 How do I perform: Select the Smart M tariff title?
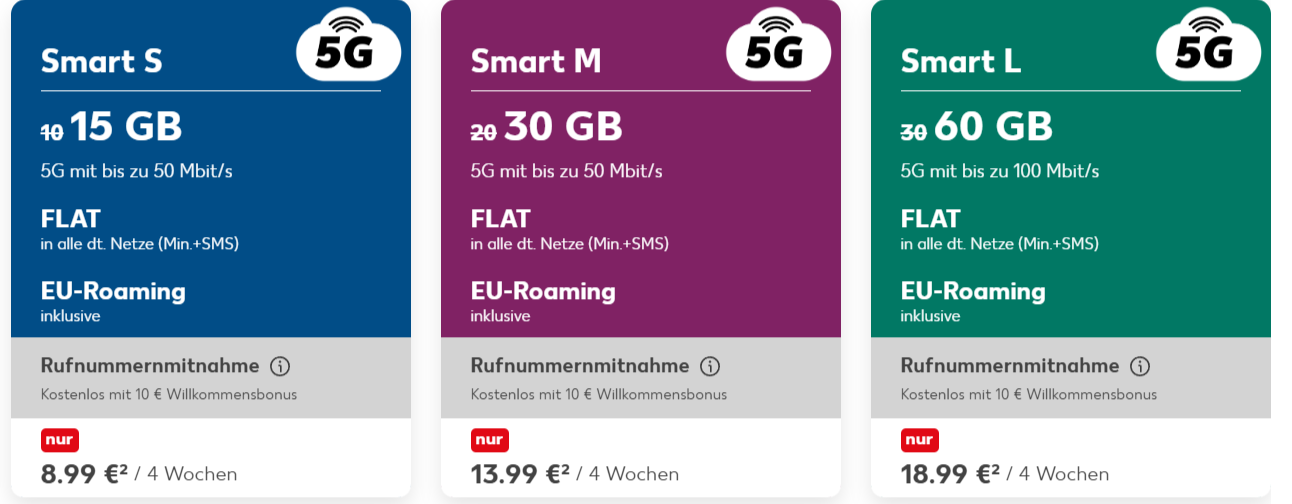tap(536, 61)
